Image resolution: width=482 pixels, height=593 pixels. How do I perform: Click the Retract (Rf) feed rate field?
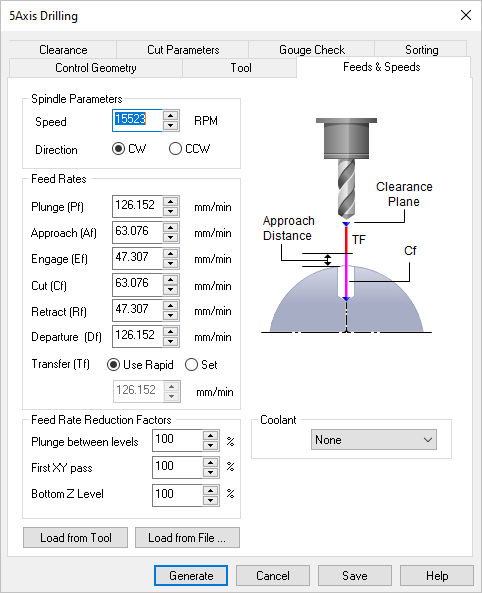(137, 310)
